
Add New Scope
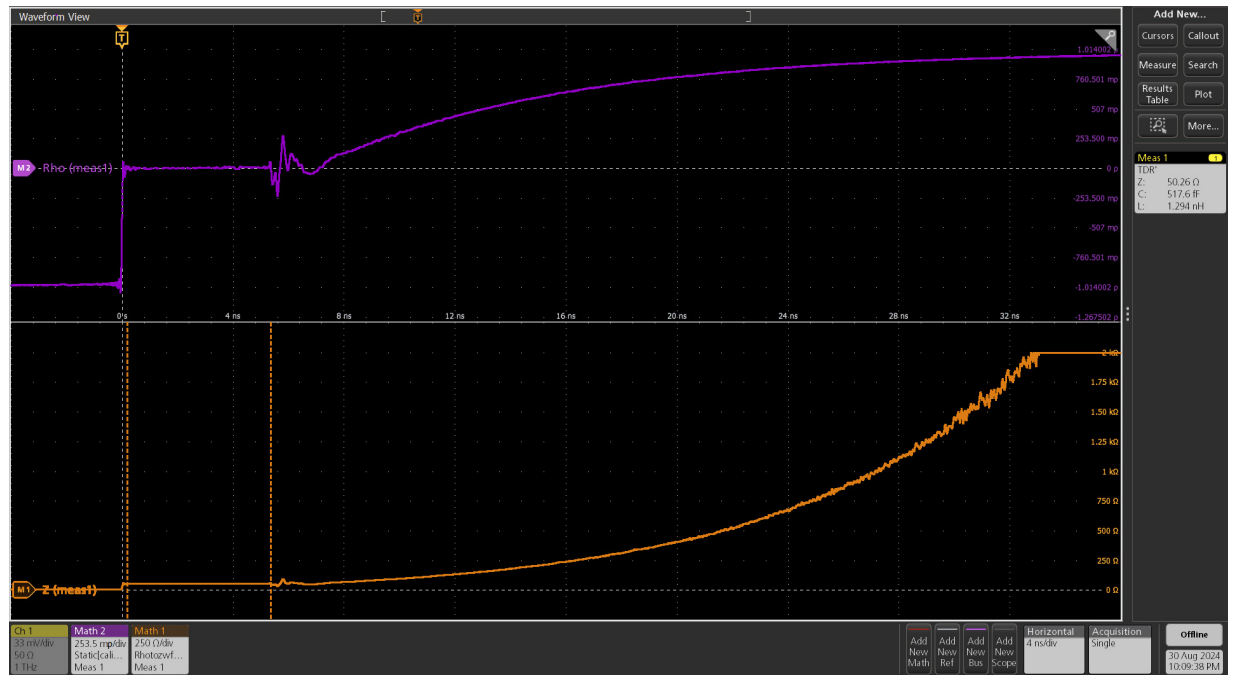tap(1004, 649)
